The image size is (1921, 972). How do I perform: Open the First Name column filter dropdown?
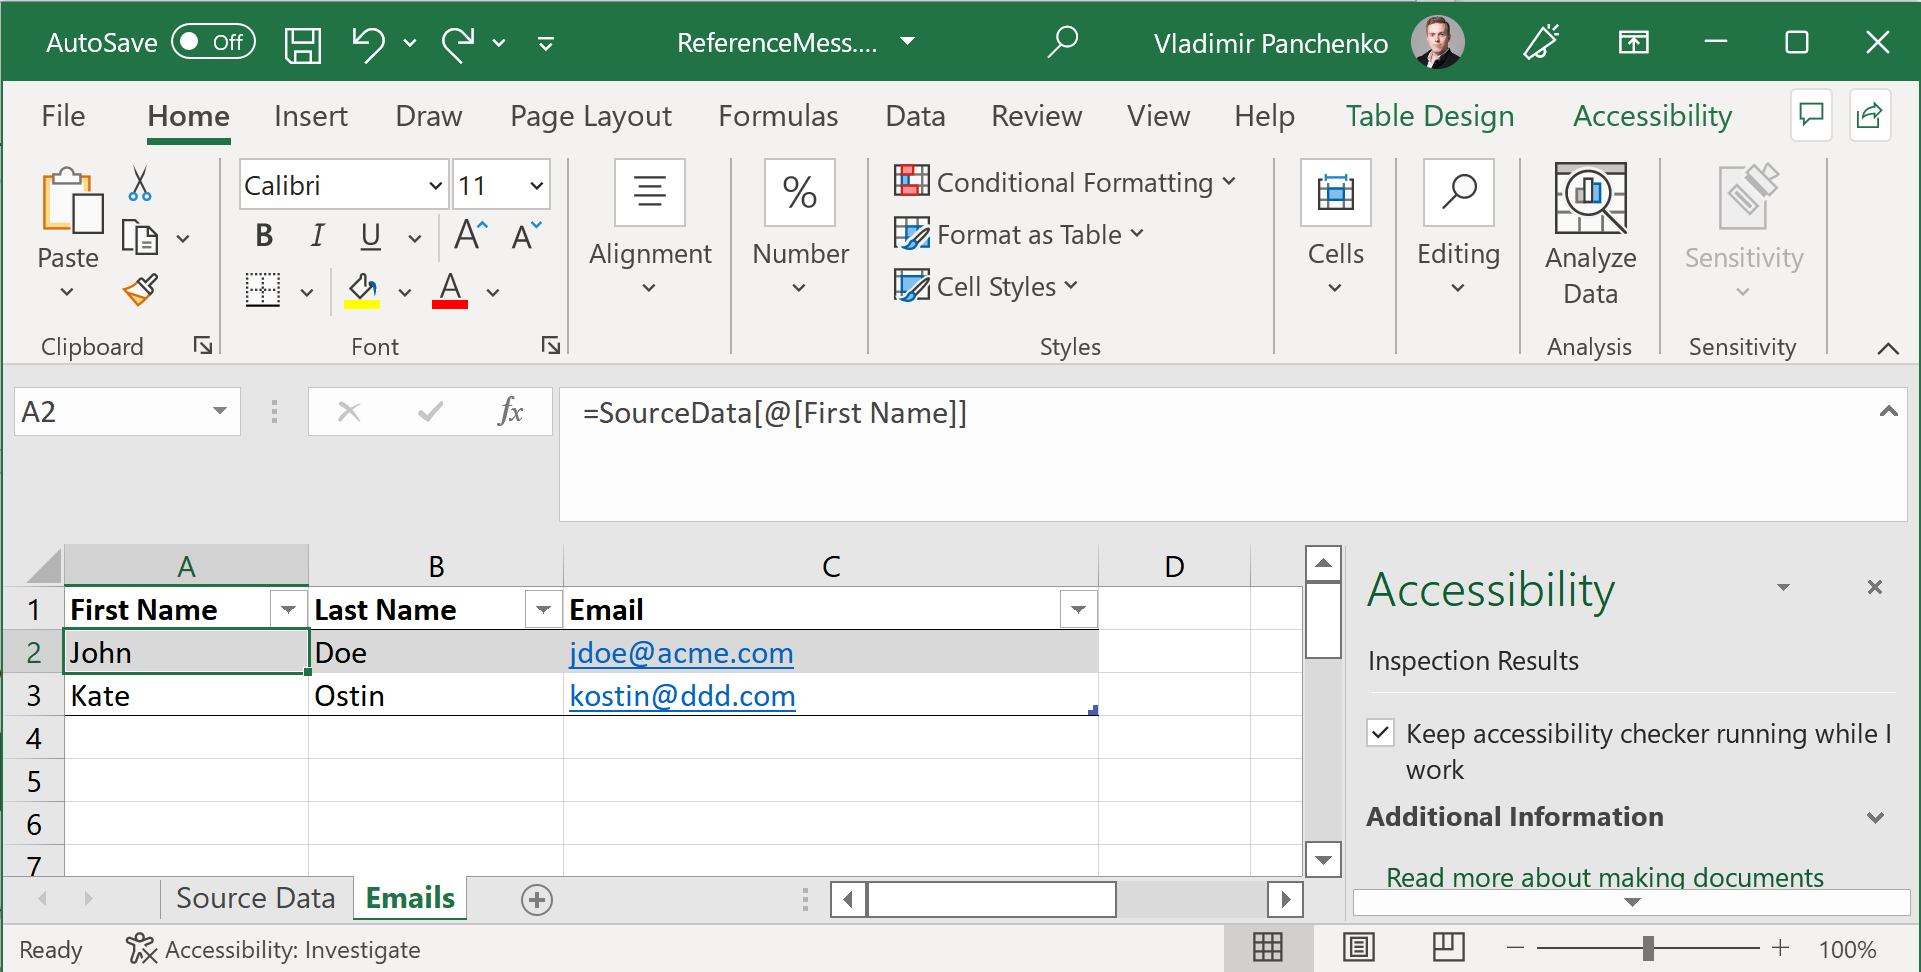287,609
